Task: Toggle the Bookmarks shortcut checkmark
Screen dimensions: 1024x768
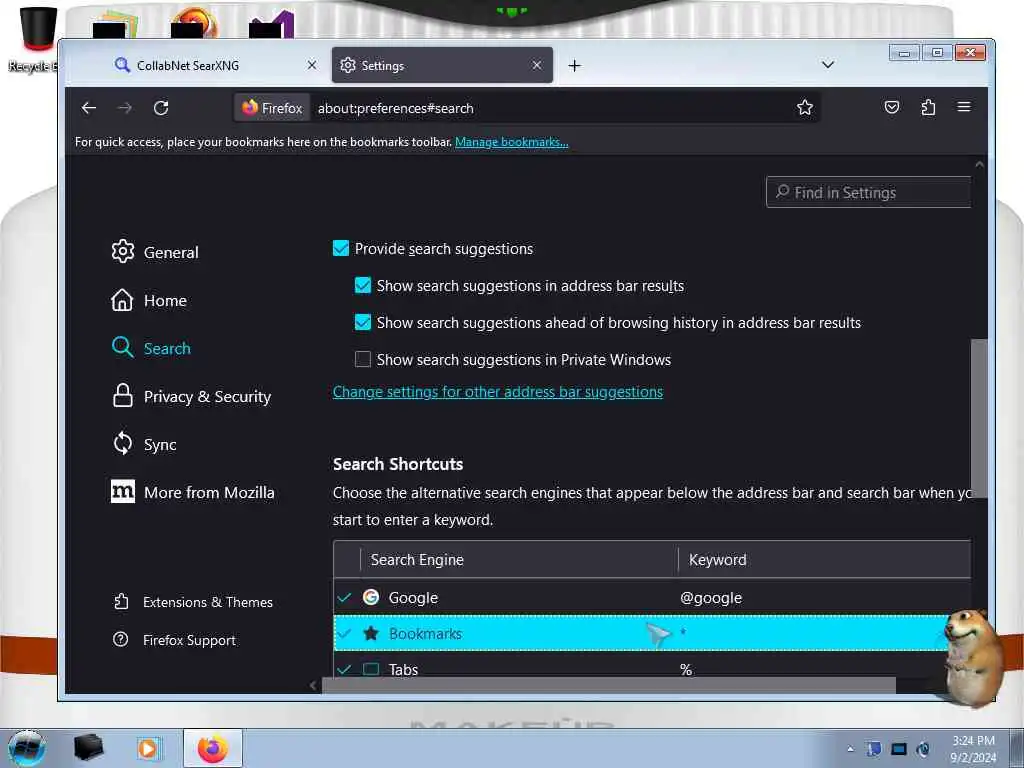Action: 344,633
